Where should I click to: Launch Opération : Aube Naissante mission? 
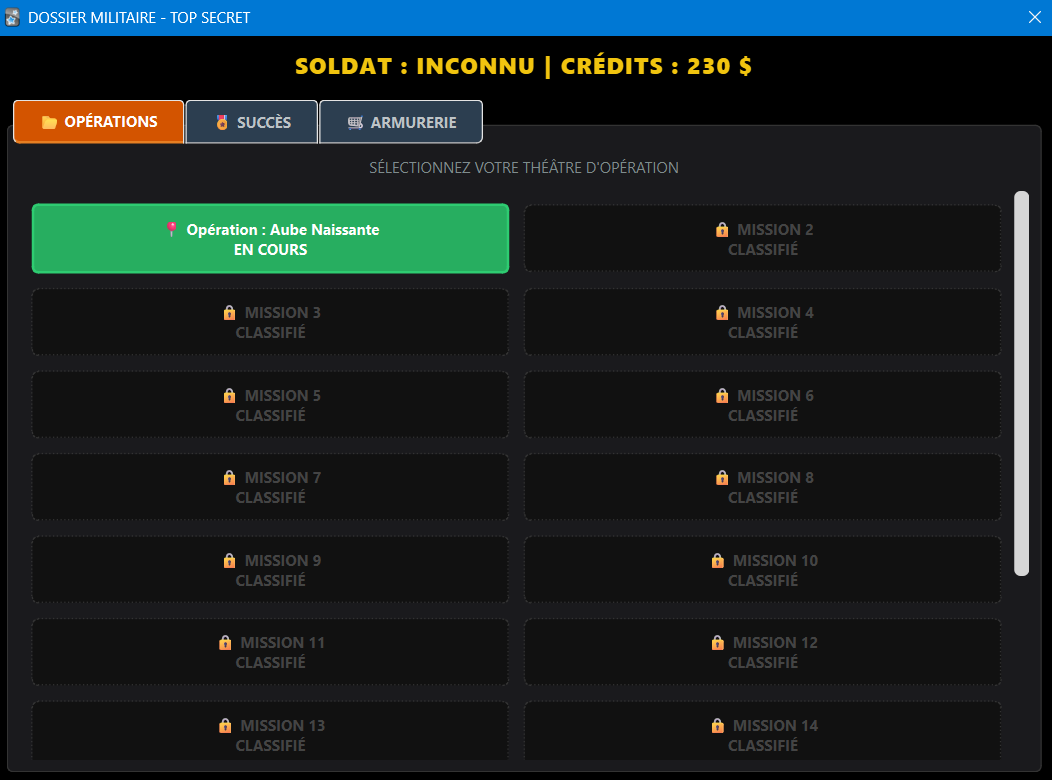click(270, 239)
